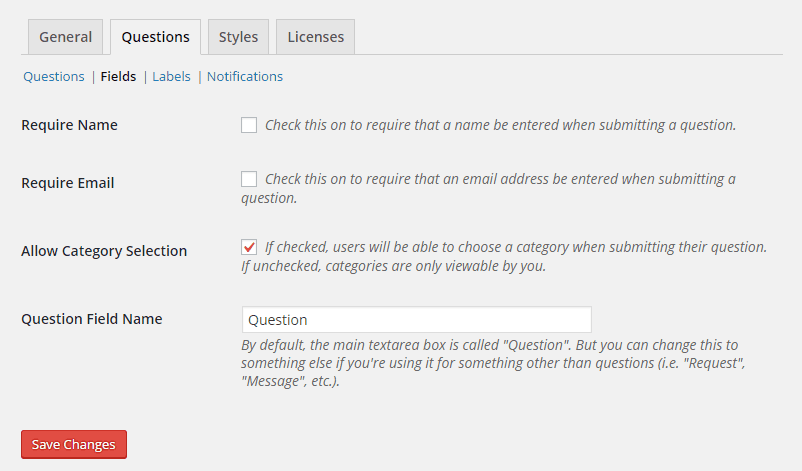Open the General settings tab
The height and width of the screenshot is (471, 802).
(65, 37)
